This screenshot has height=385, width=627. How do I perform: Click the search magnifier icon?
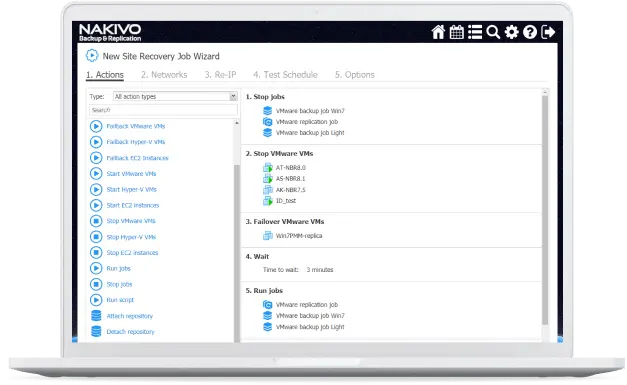tap(493, 32)
